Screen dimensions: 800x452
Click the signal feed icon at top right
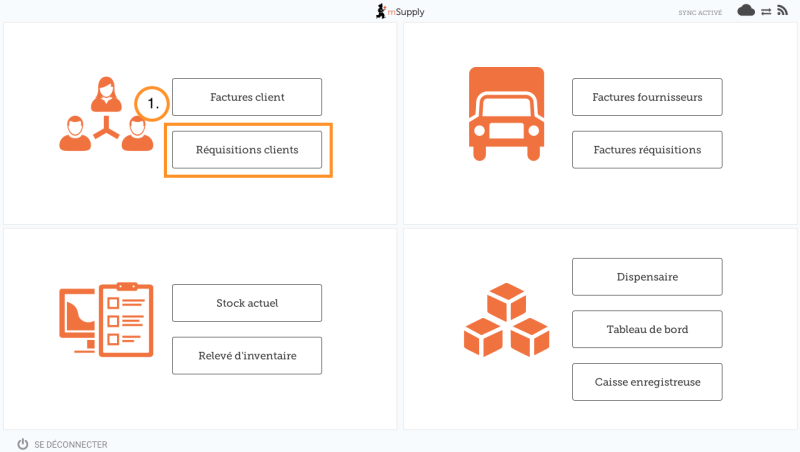[x=782, y=11]
